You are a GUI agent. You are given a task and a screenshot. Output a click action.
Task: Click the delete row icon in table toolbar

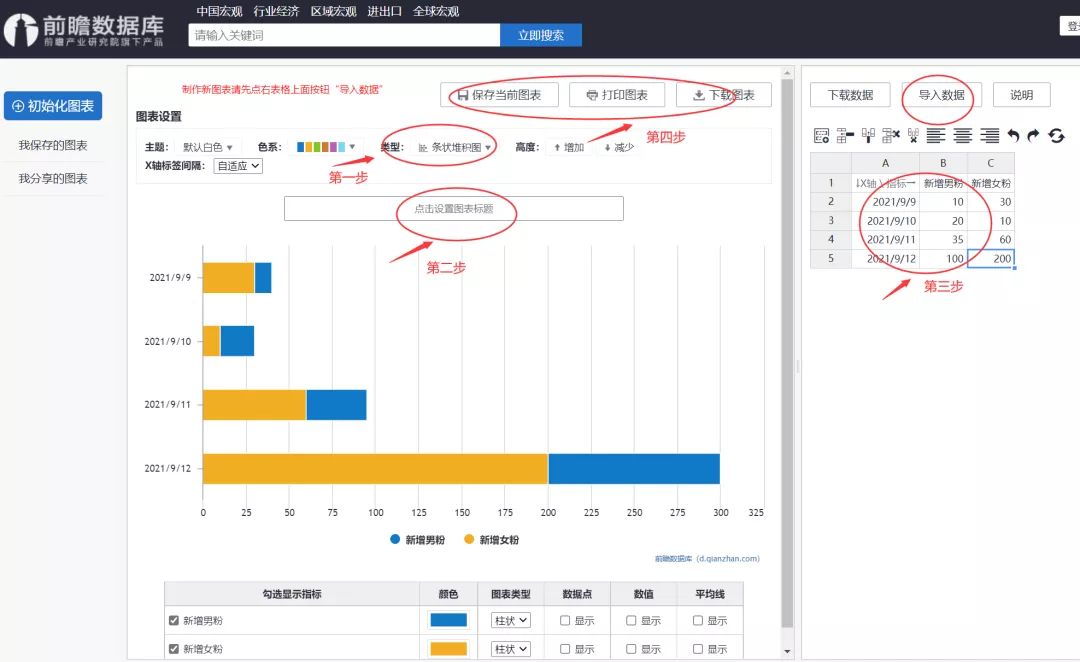(891, 136)
